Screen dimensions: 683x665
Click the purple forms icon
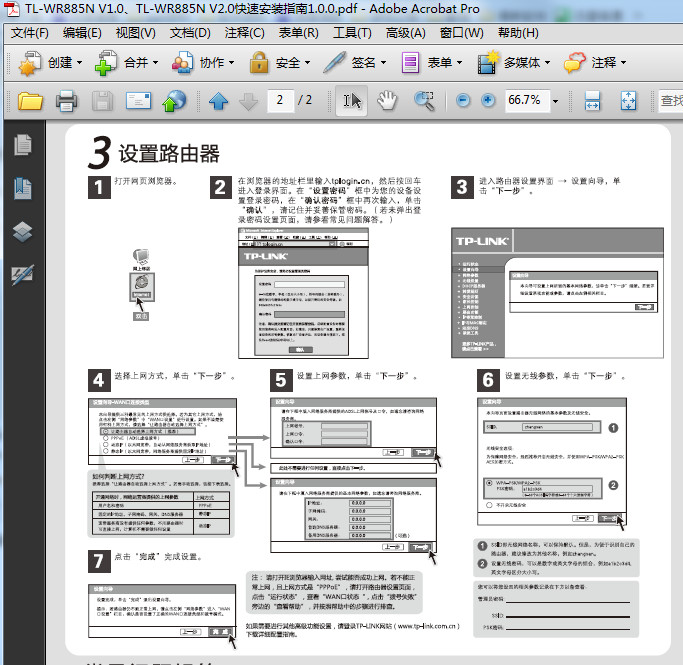click(410, 63)
